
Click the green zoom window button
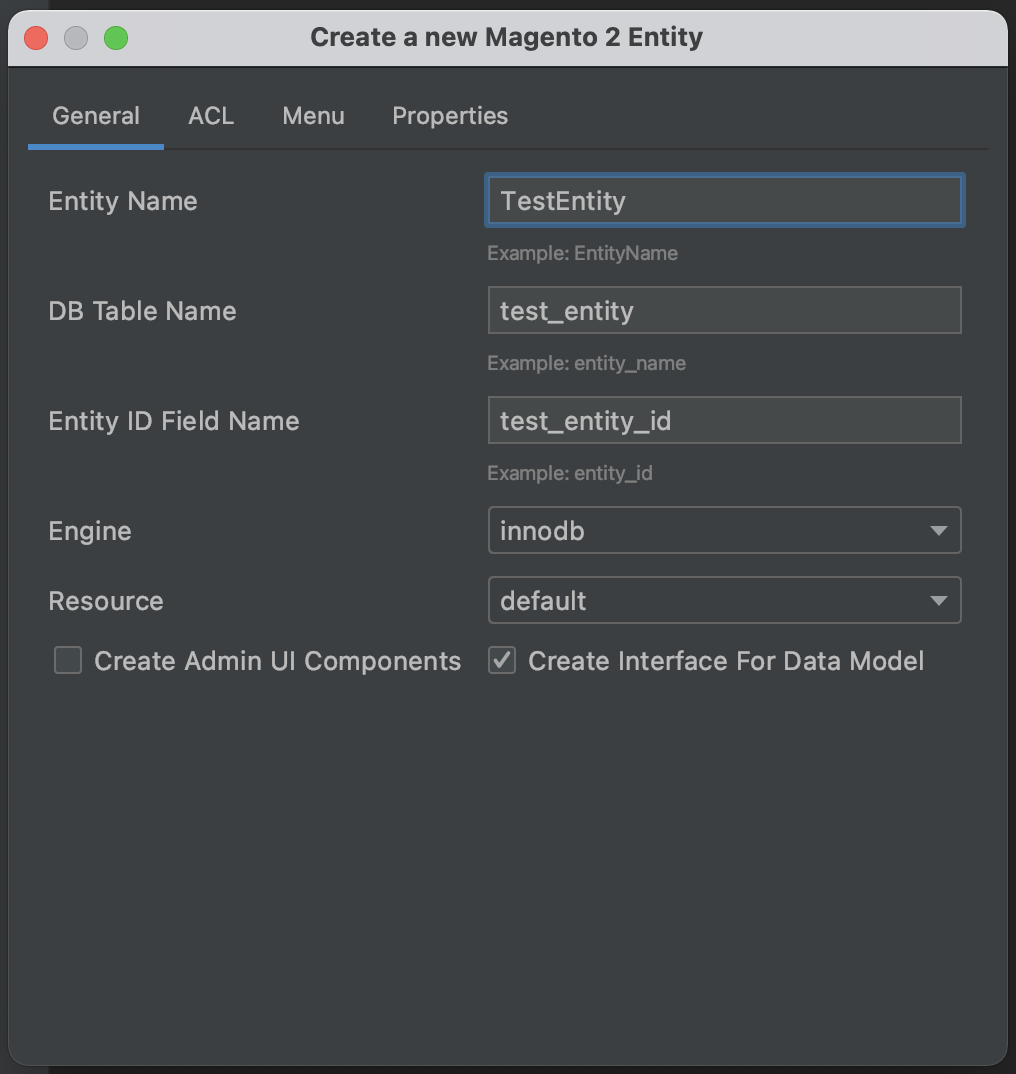[116, 38]
